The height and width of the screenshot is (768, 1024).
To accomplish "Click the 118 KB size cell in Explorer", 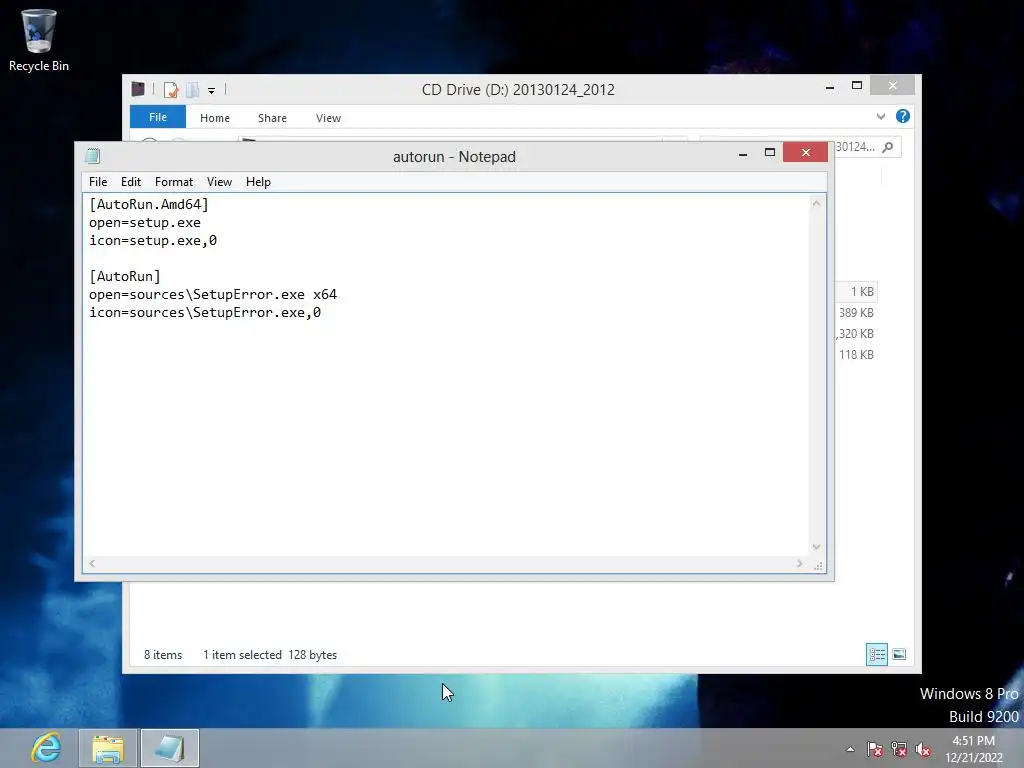I will point(856,355).
